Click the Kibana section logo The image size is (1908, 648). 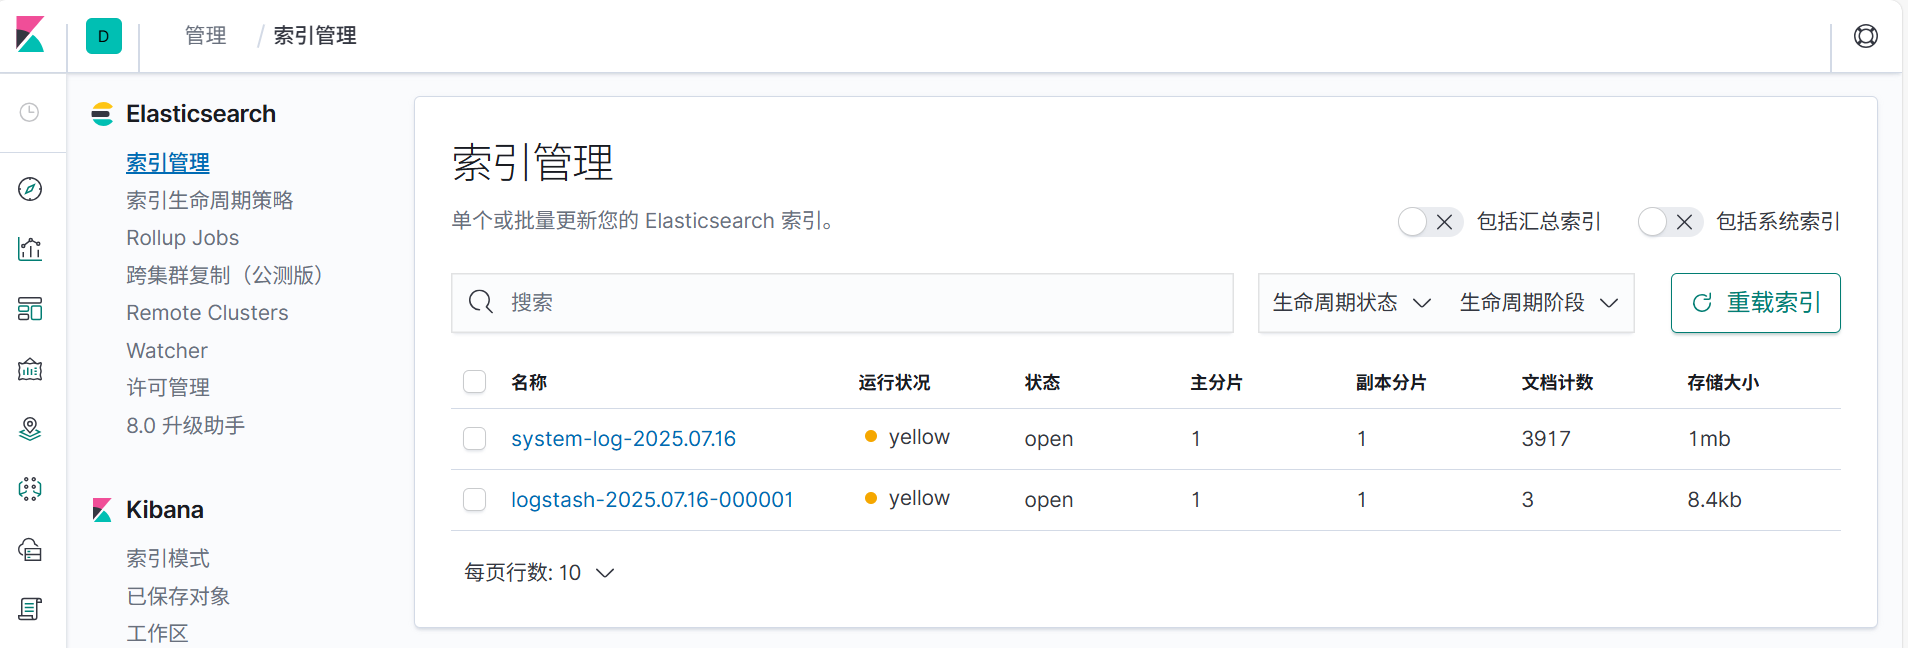coord(102,510)
